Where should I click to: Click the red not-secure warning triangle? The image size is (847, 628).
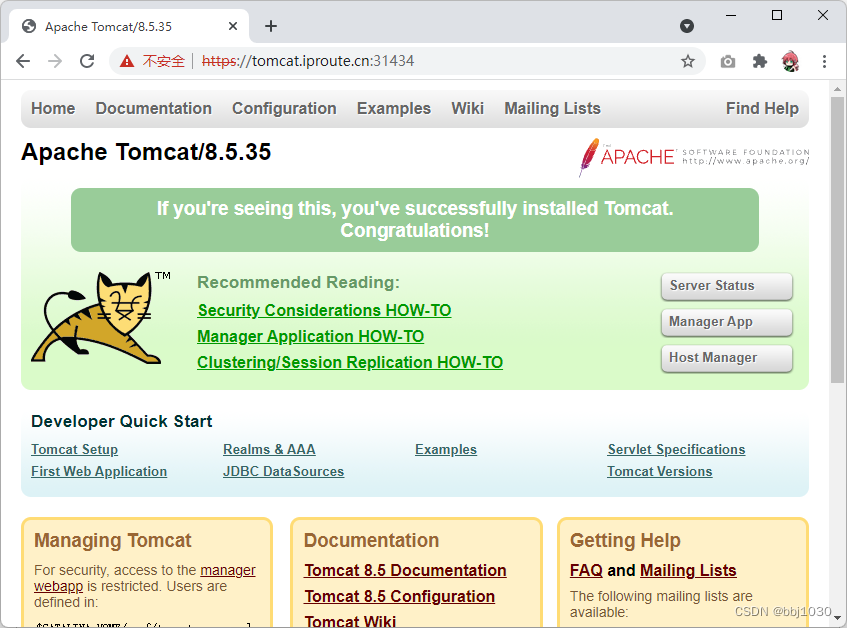(127, 61)
